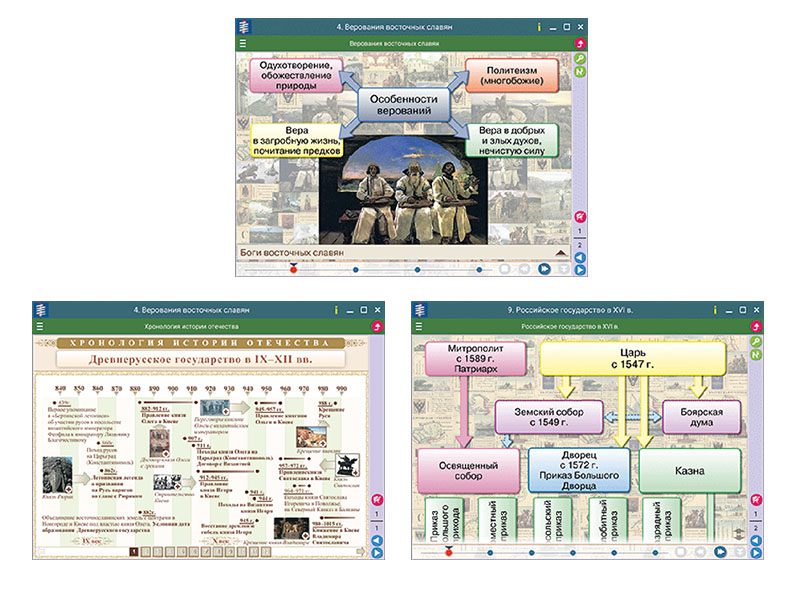Open hamburger menu in chronology window
800x600 pixels.
coord(40,326)
